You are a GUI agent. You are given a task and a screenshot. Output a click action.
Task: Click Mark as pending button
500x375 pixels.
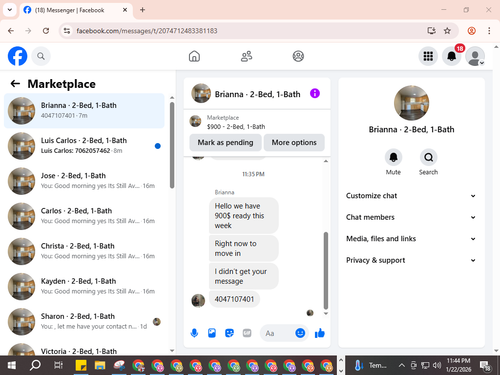click(225, 142)
